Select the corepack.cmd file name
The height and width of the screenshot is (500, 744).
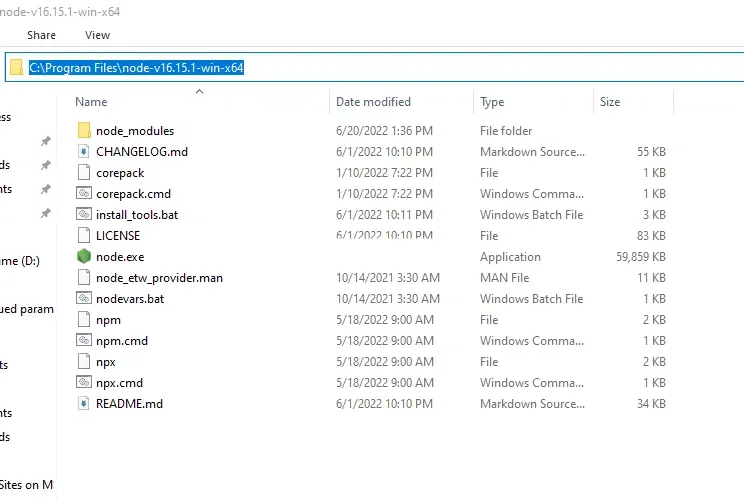point(133,194)
